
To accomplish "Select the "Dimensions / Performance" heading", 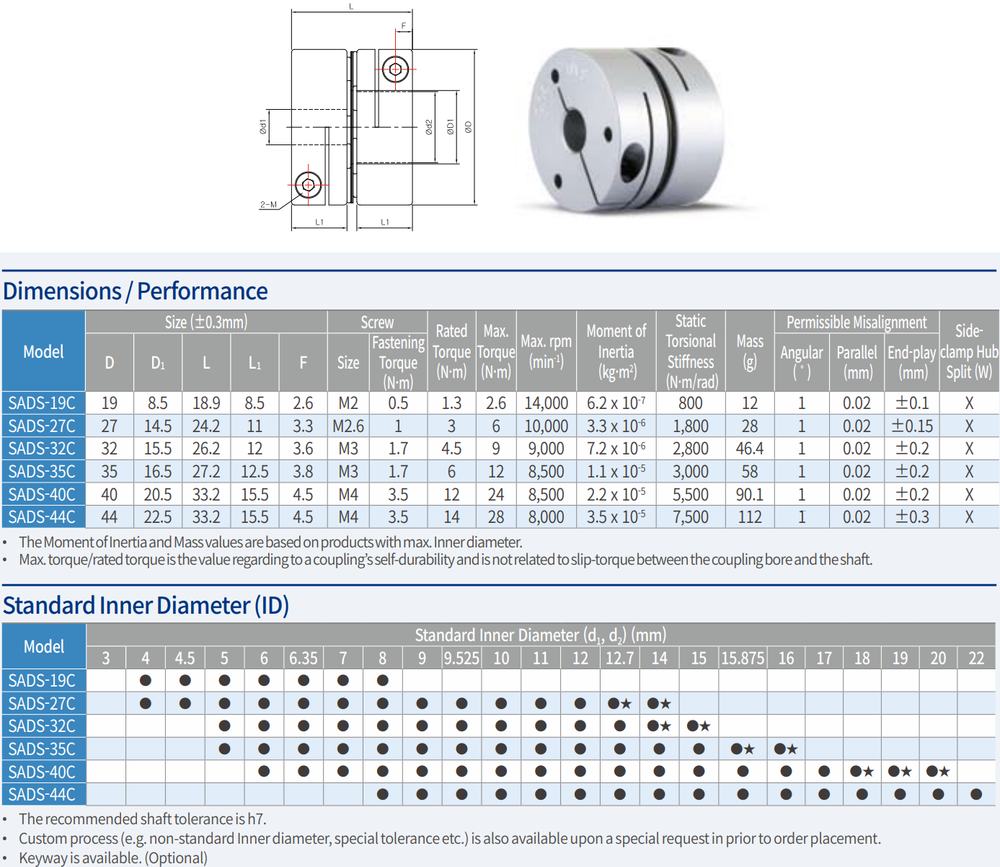I will click(135, 291).
